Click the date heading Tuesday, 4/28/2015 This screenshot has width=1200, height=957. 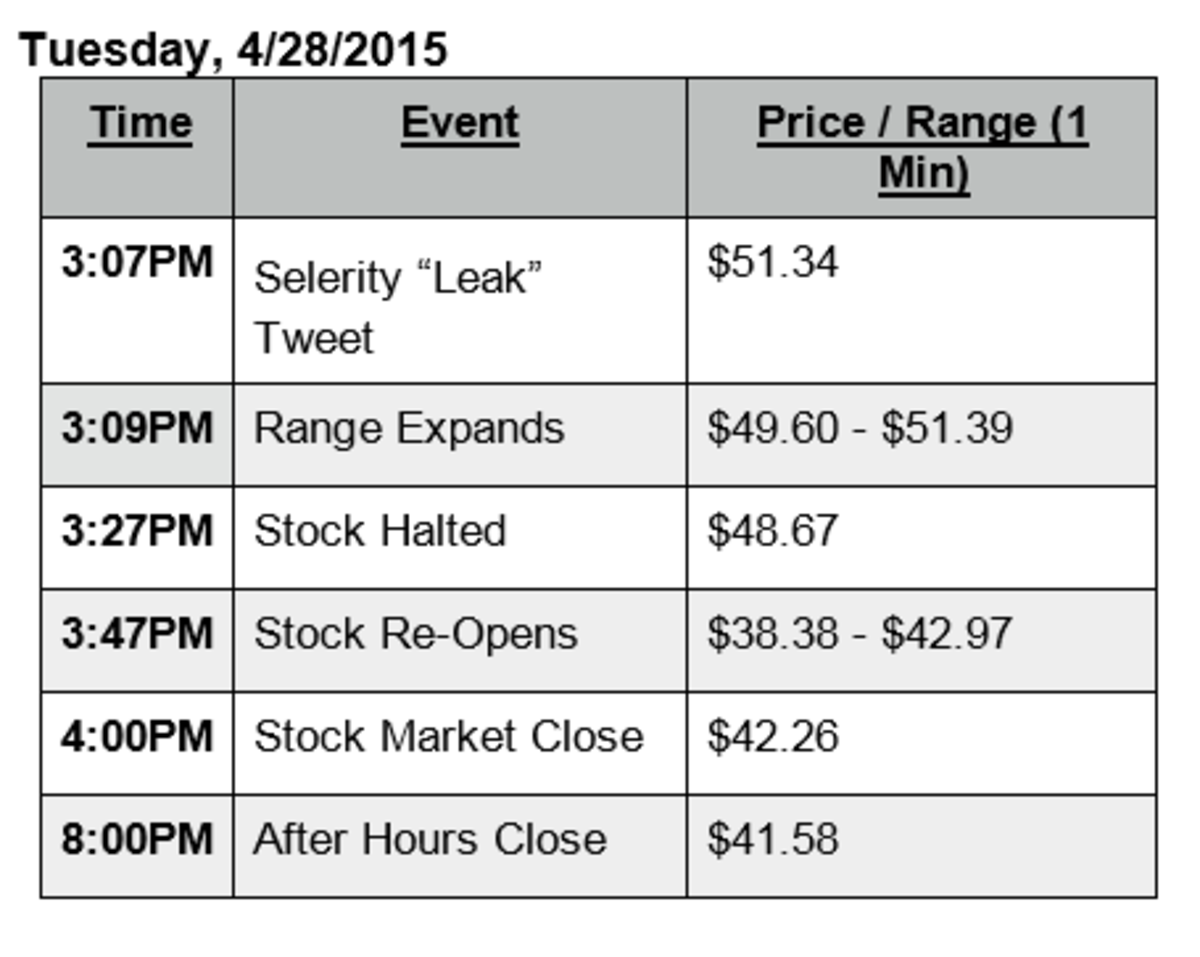pos(233,50)
